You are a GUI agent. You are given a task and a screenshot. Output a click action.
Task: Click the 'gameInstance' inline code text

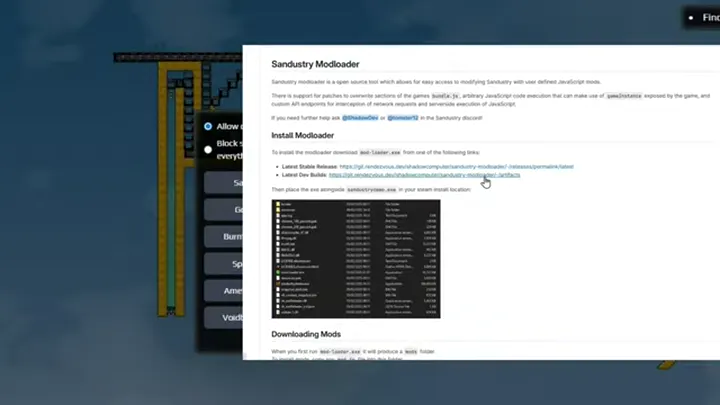624,96
